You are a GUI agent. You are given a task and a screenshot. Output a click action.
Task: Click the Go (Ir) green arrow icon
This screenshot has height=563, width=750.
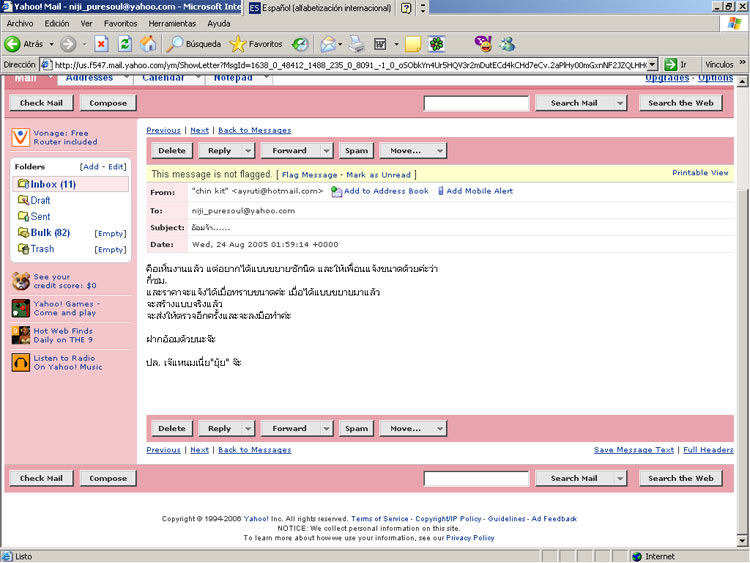click(x=671, y=65)
